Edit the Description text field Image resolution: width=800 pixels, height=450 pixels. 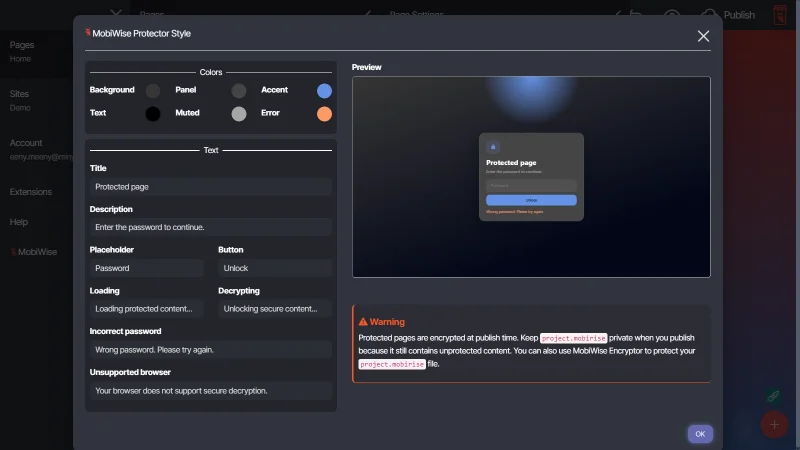[211, 227]
